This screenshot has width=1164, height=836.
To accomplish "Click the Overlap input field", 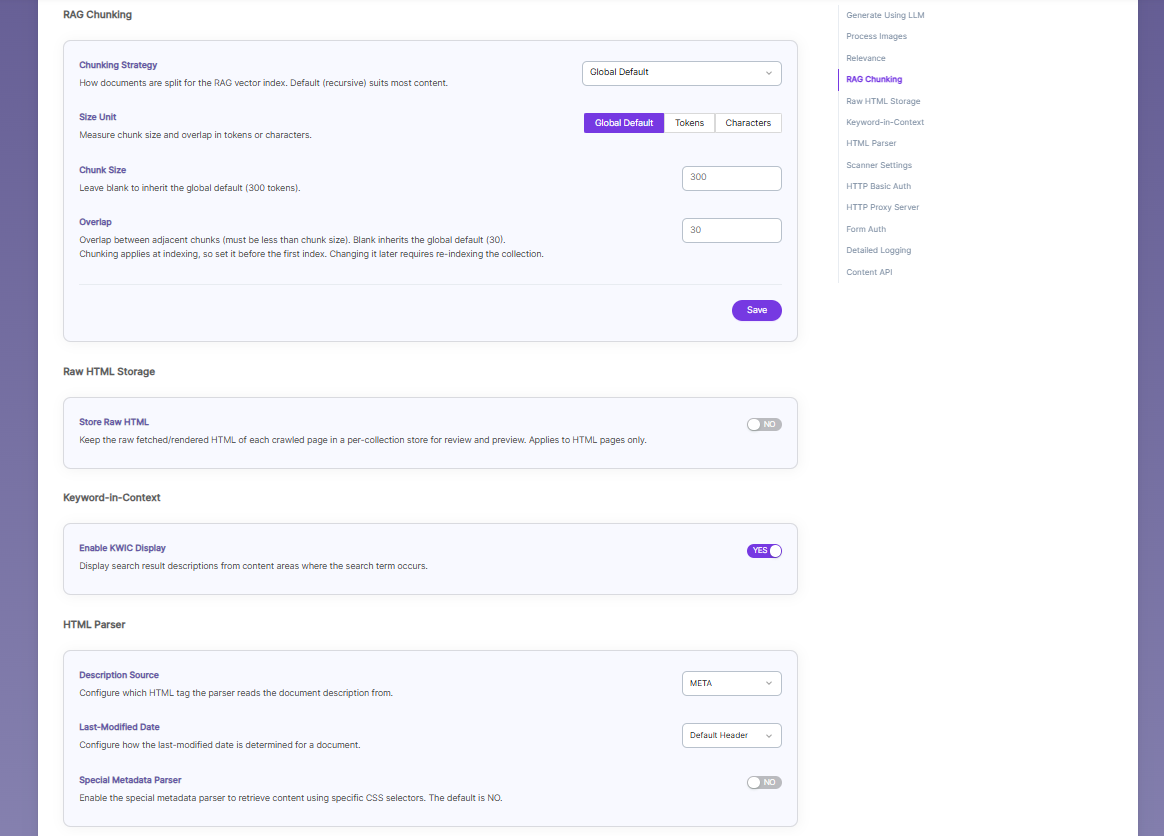I will (x=731, y=230).
